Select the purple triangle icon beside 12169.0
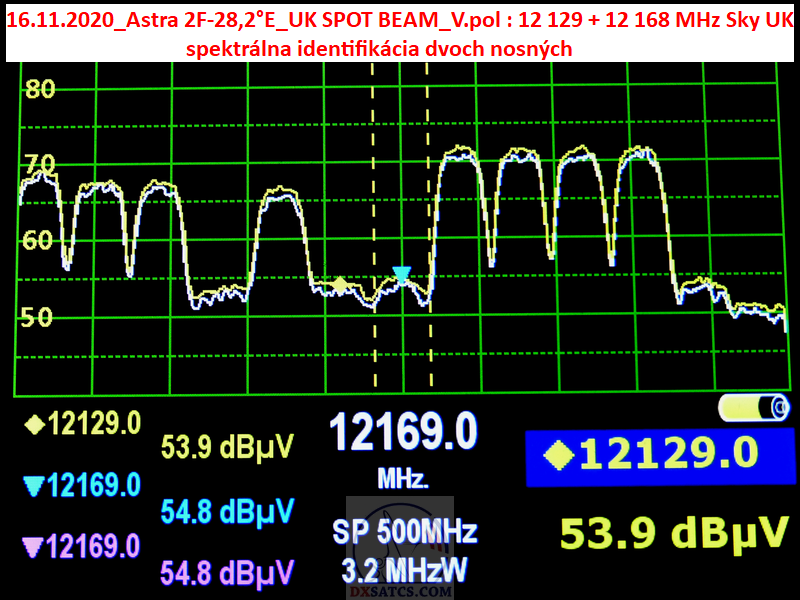This screenshot has height=600, width=800. [34, 547]
